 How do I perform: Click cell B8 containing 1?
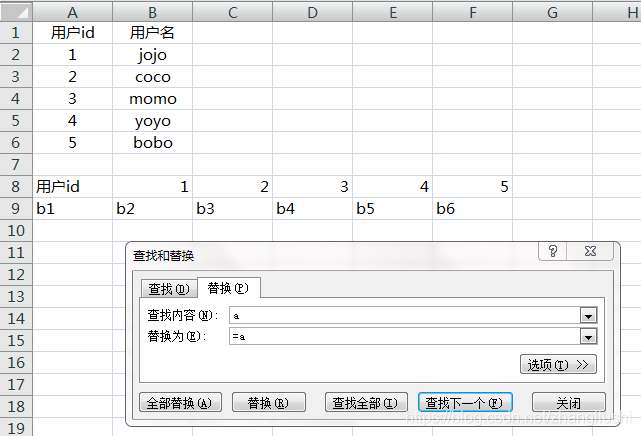tap(152, 187)
